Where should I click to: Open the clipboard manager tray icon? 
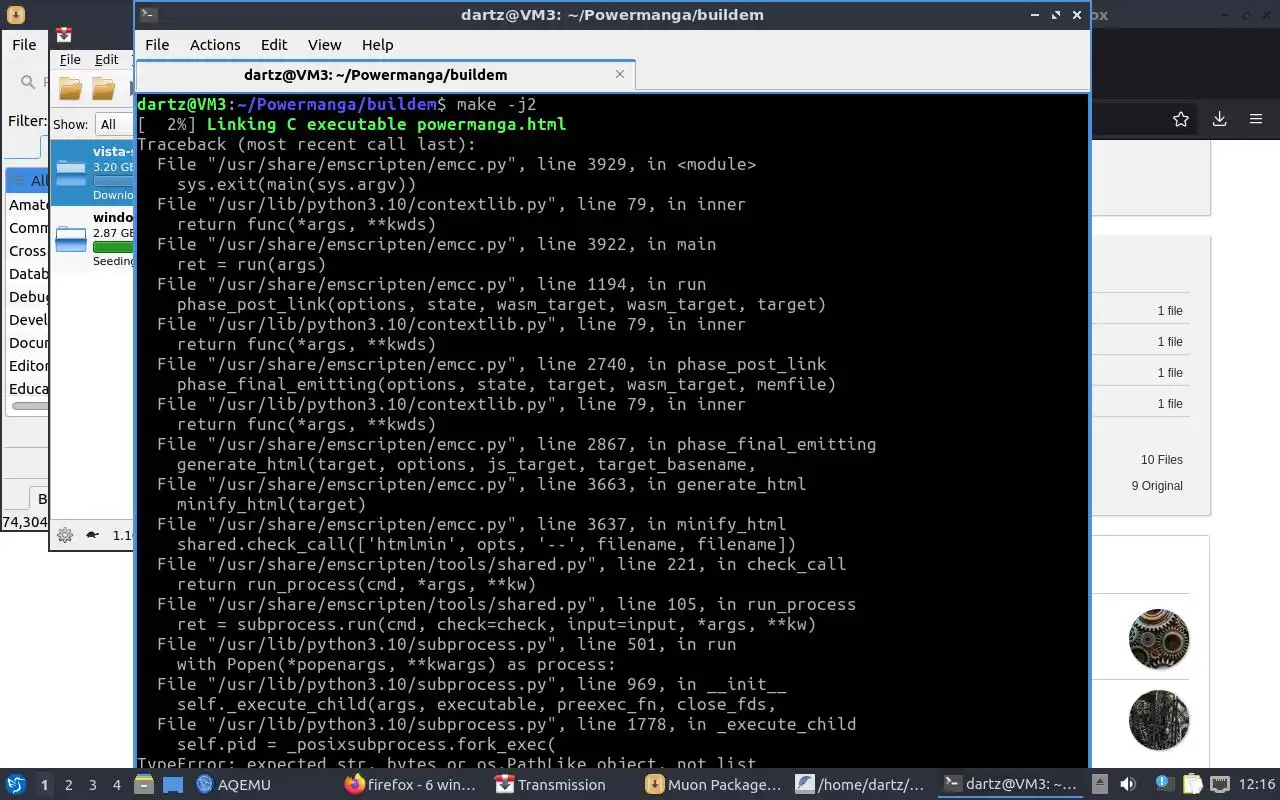pos(1192,785)
